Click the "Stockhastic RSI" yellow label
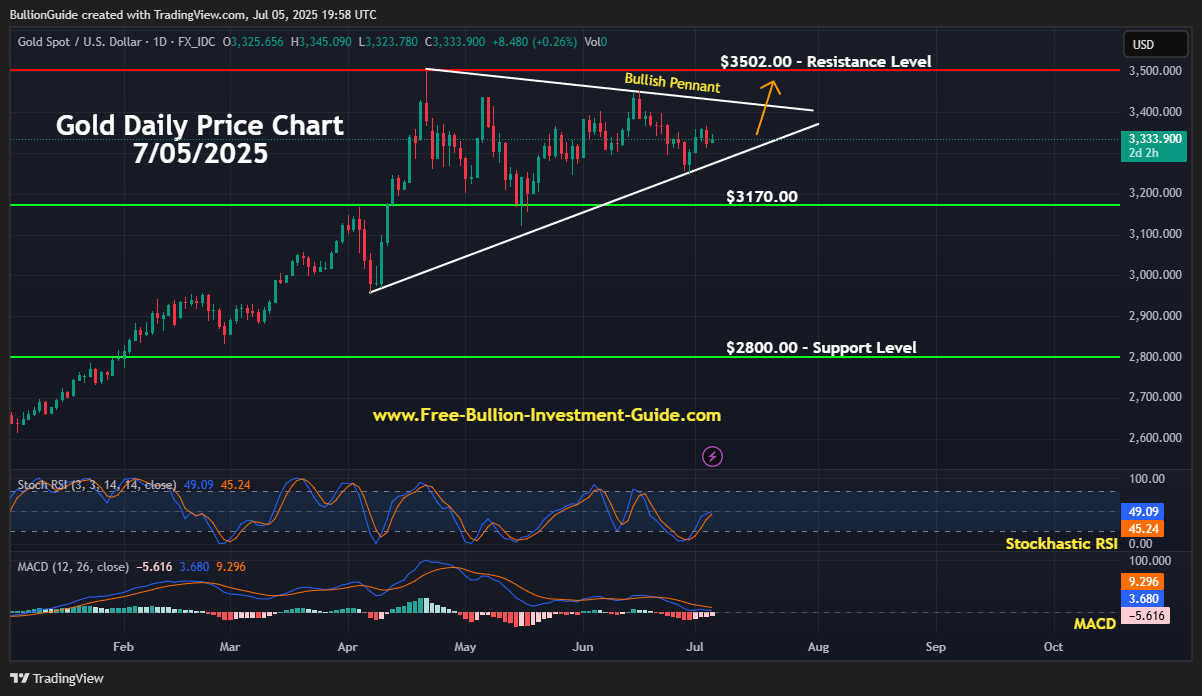 1061,544
